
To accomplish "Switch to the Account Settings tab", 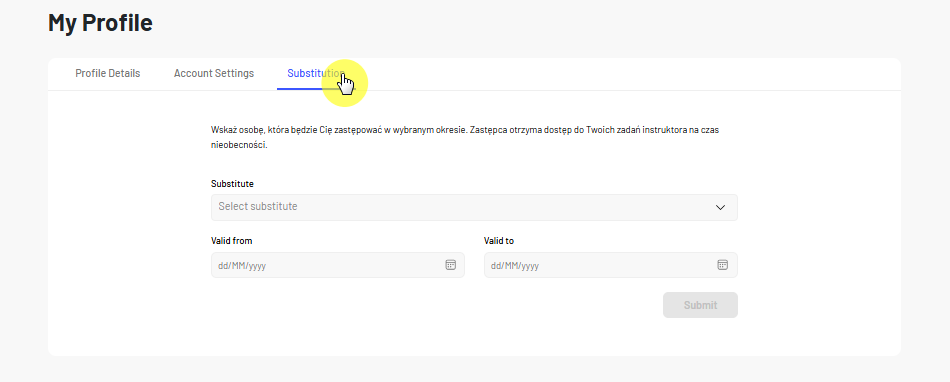I will tap(214, 73).
